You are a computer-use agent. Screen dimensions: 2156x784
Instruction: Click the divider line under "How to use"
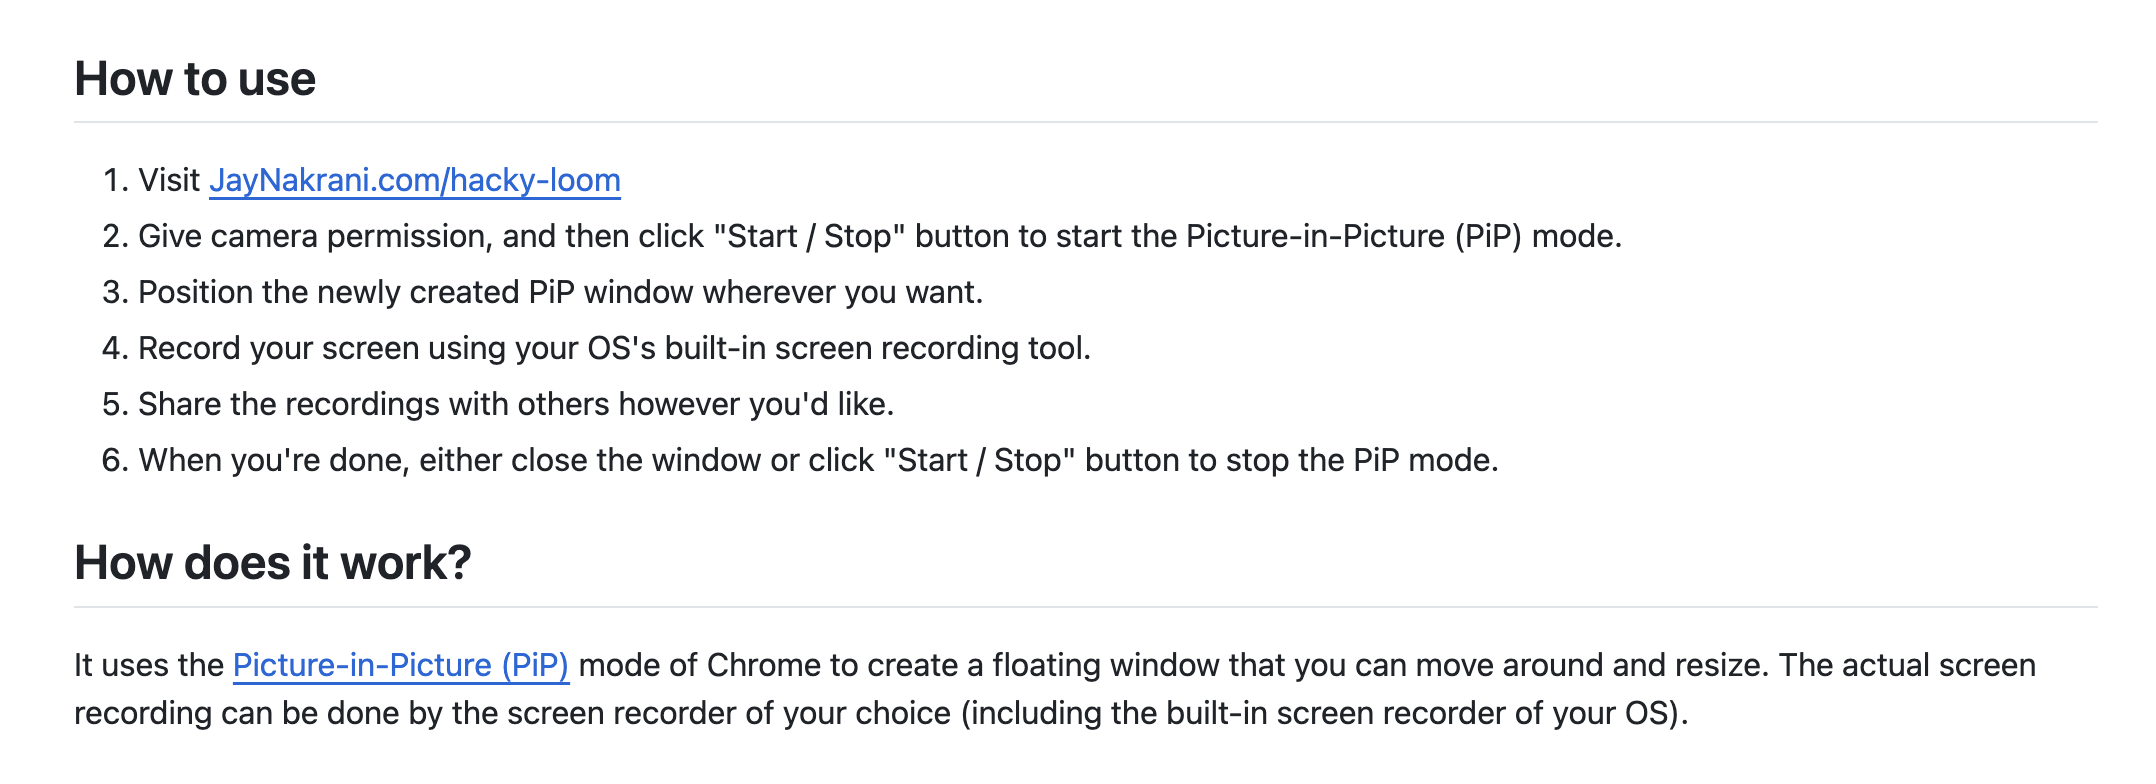pos(1086,122)
